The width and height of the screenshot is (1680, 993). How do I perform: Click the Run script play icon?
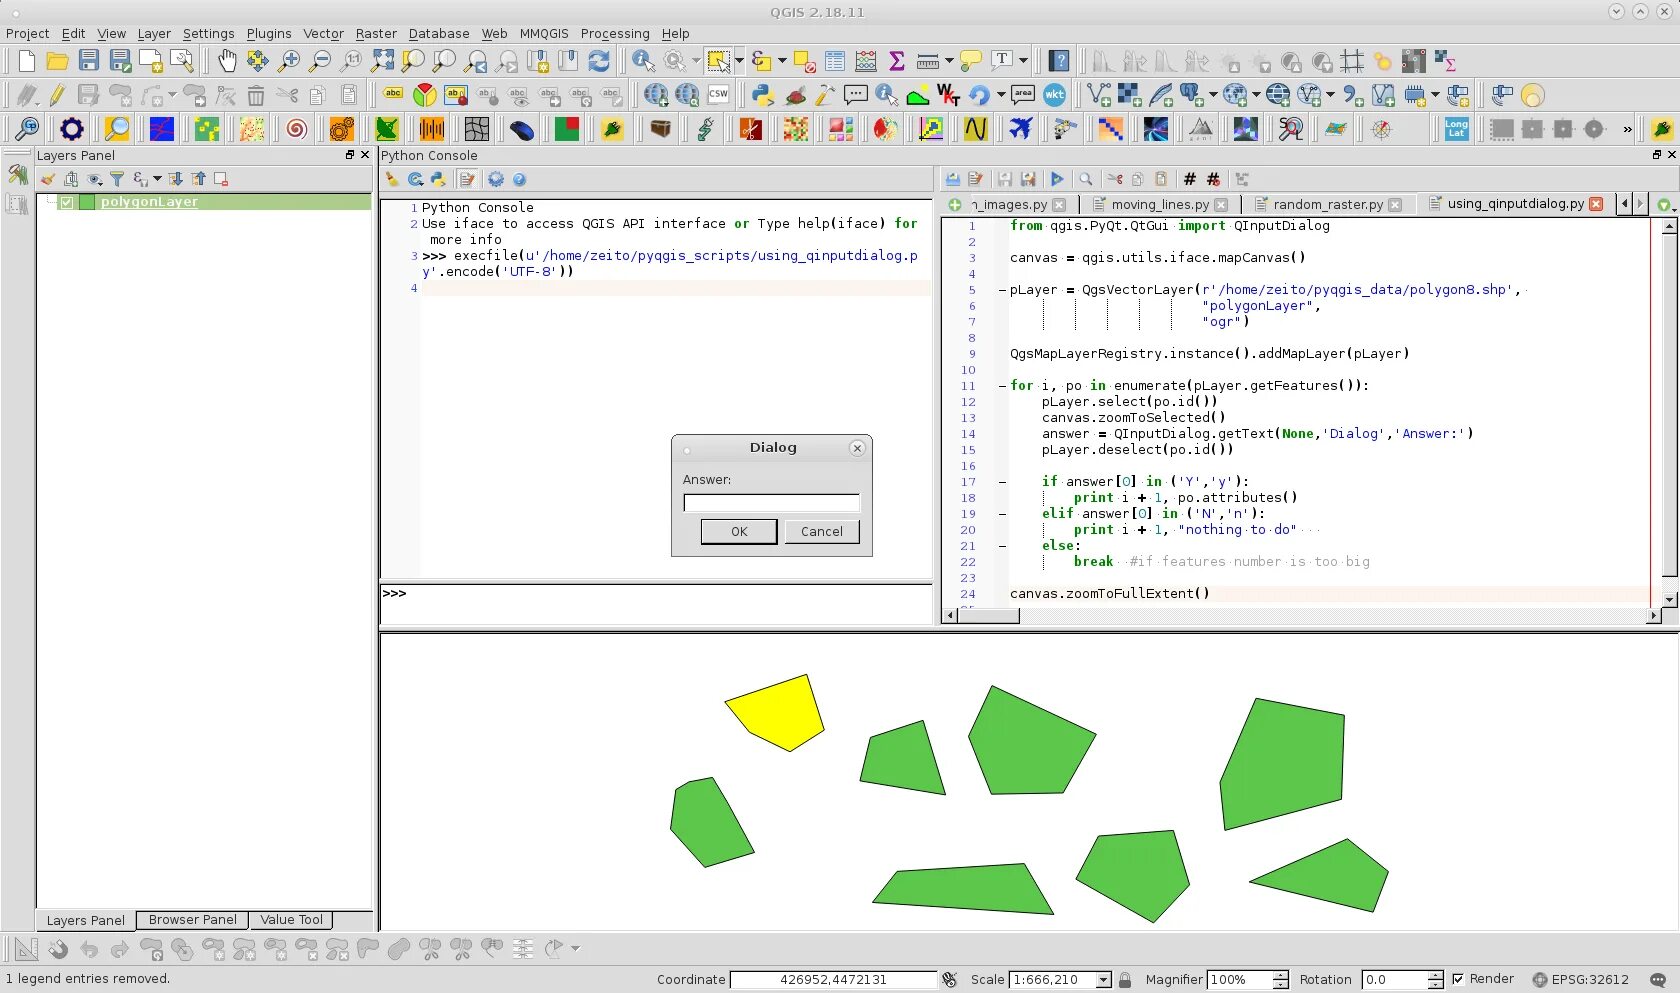point(1057,179)
